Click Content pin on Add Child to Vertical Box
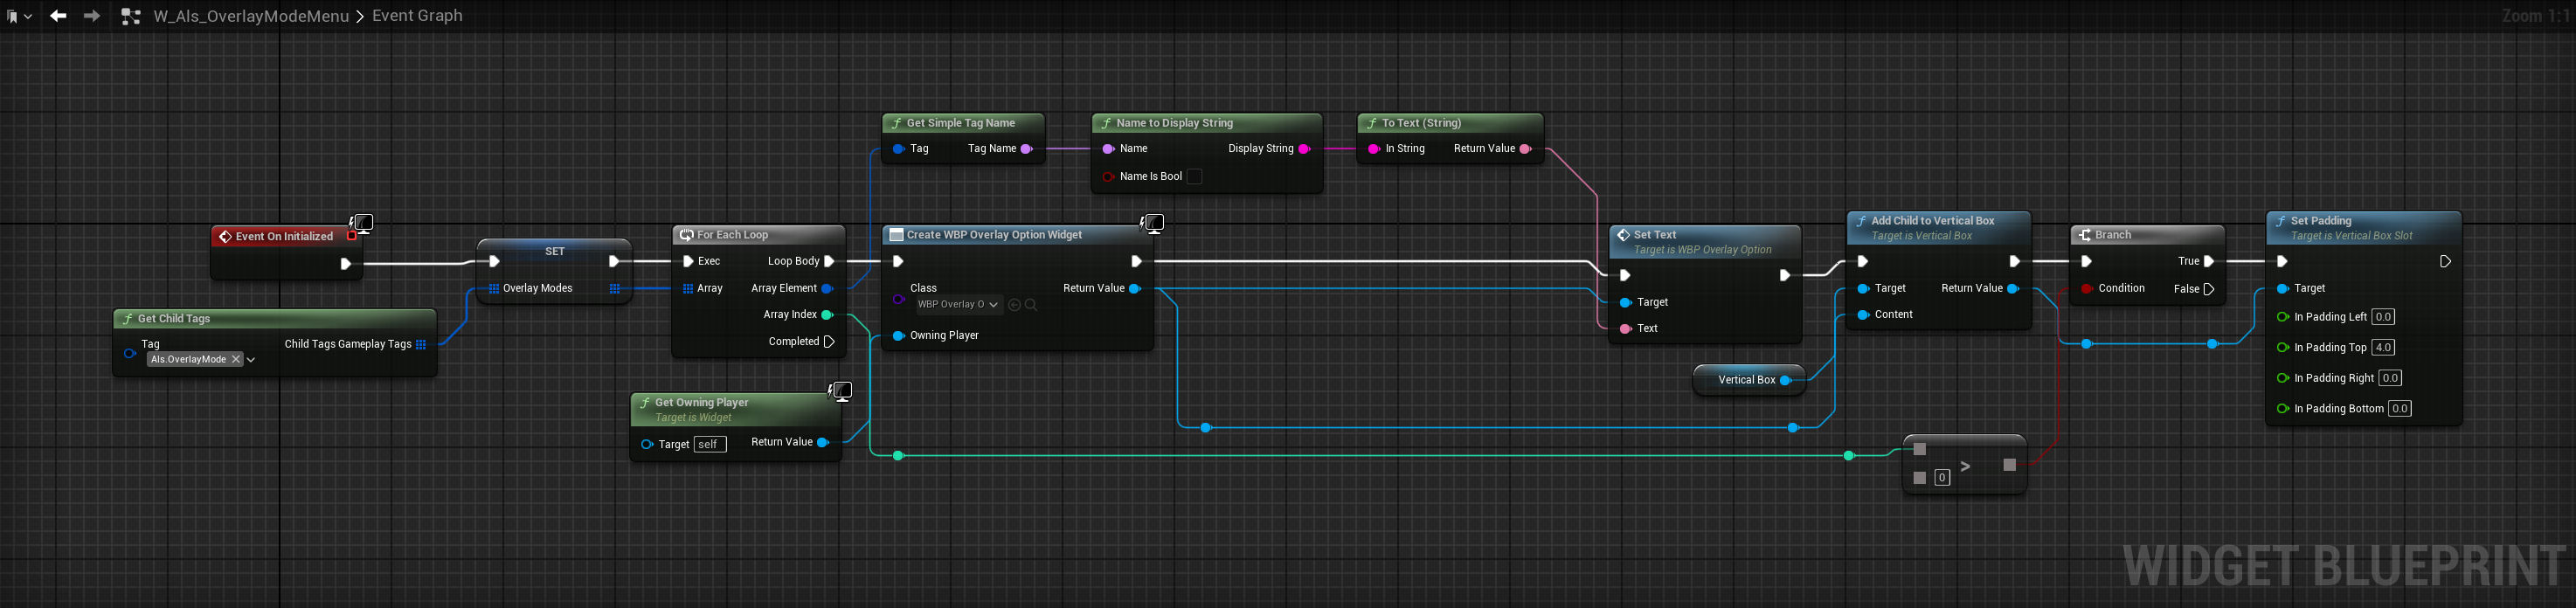This screenshot has height=608, width=2576. pyautogui.click(x=1864, y=315)
